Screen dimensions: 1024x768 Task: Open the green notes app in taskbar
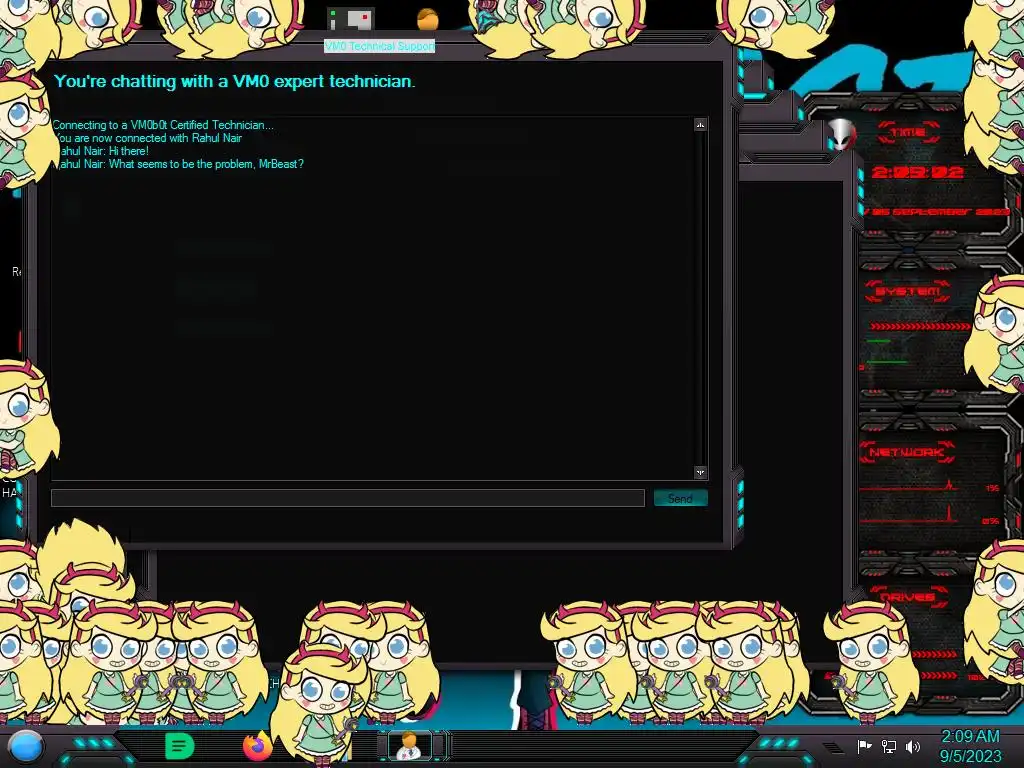(x=180, y=746)
